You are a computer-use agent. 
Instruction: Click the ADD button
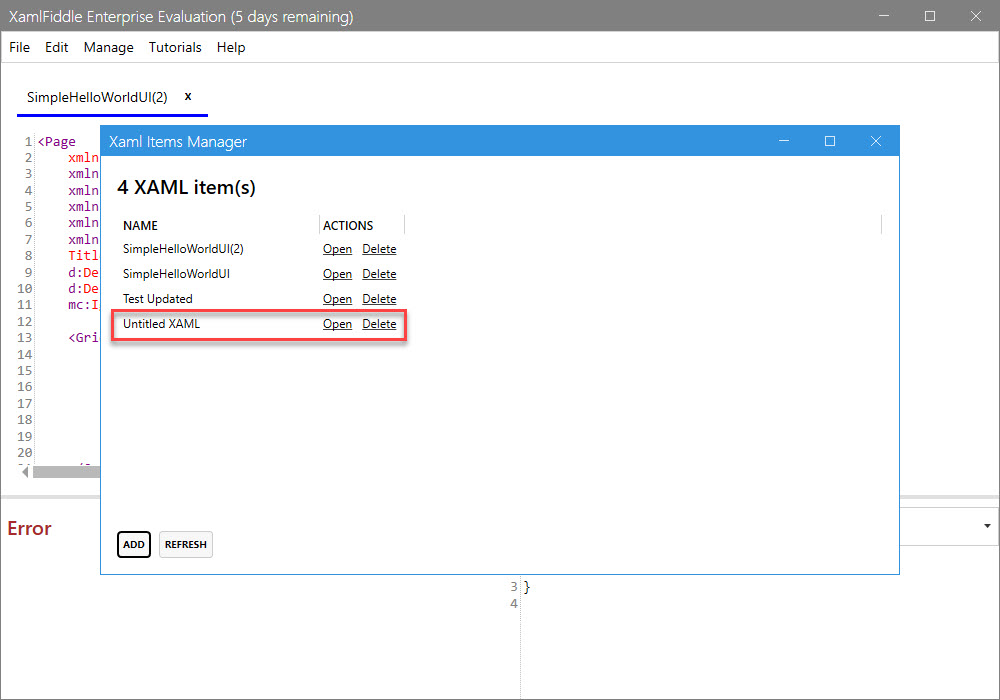(x=134, y=544)
